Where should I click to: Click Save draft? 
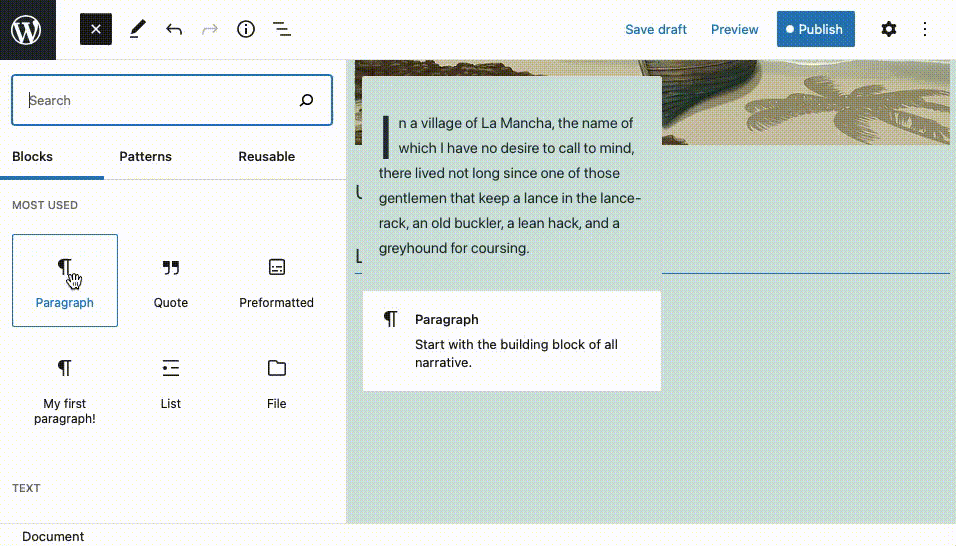coord(655,29)
